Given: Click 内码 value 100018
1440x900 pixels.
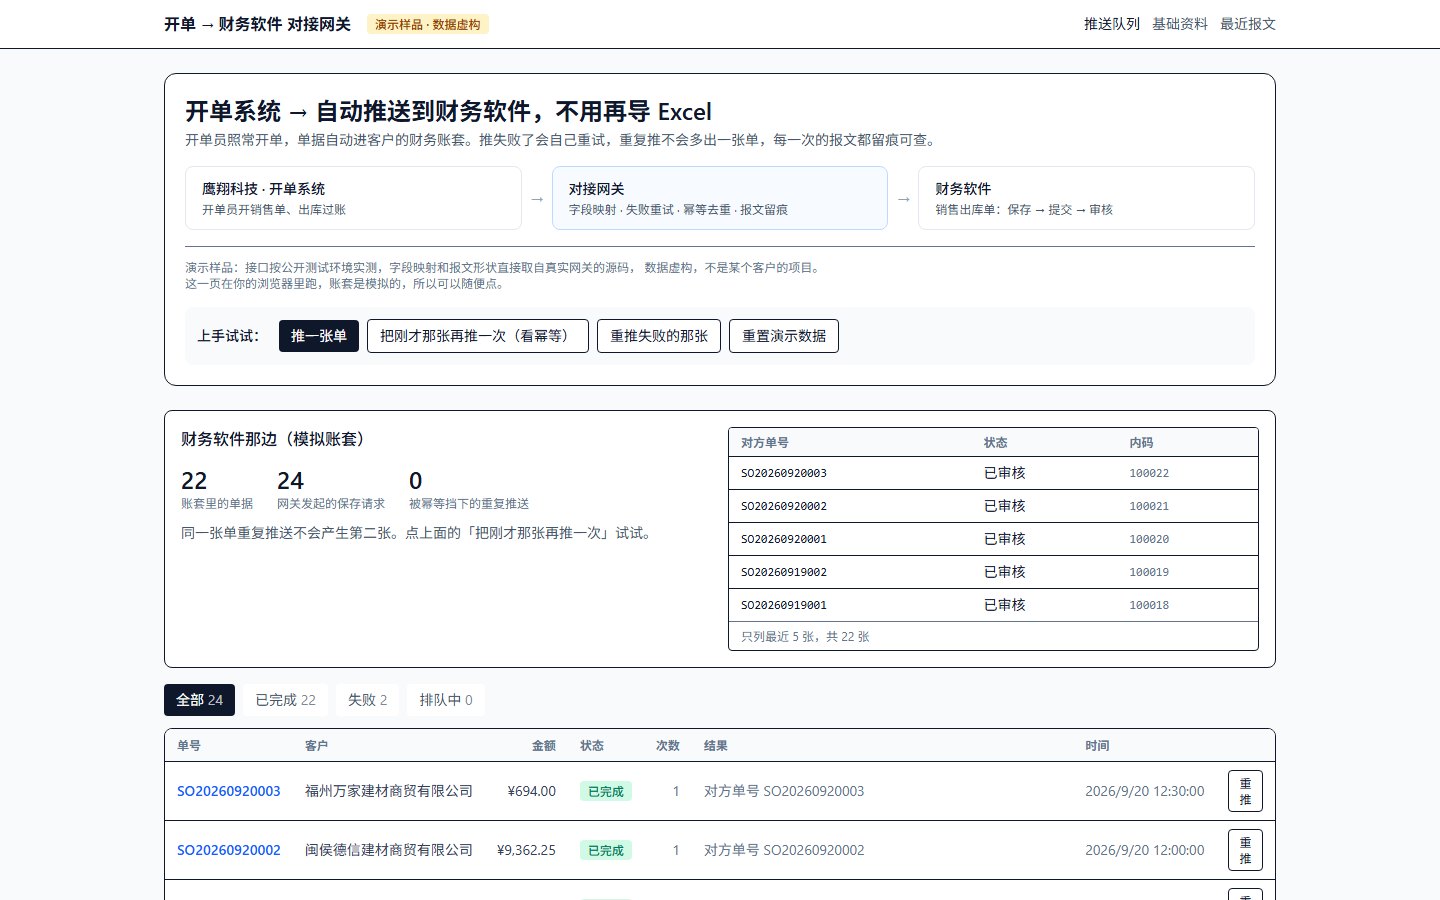Looking at the screenshot, I should 1149,605.
